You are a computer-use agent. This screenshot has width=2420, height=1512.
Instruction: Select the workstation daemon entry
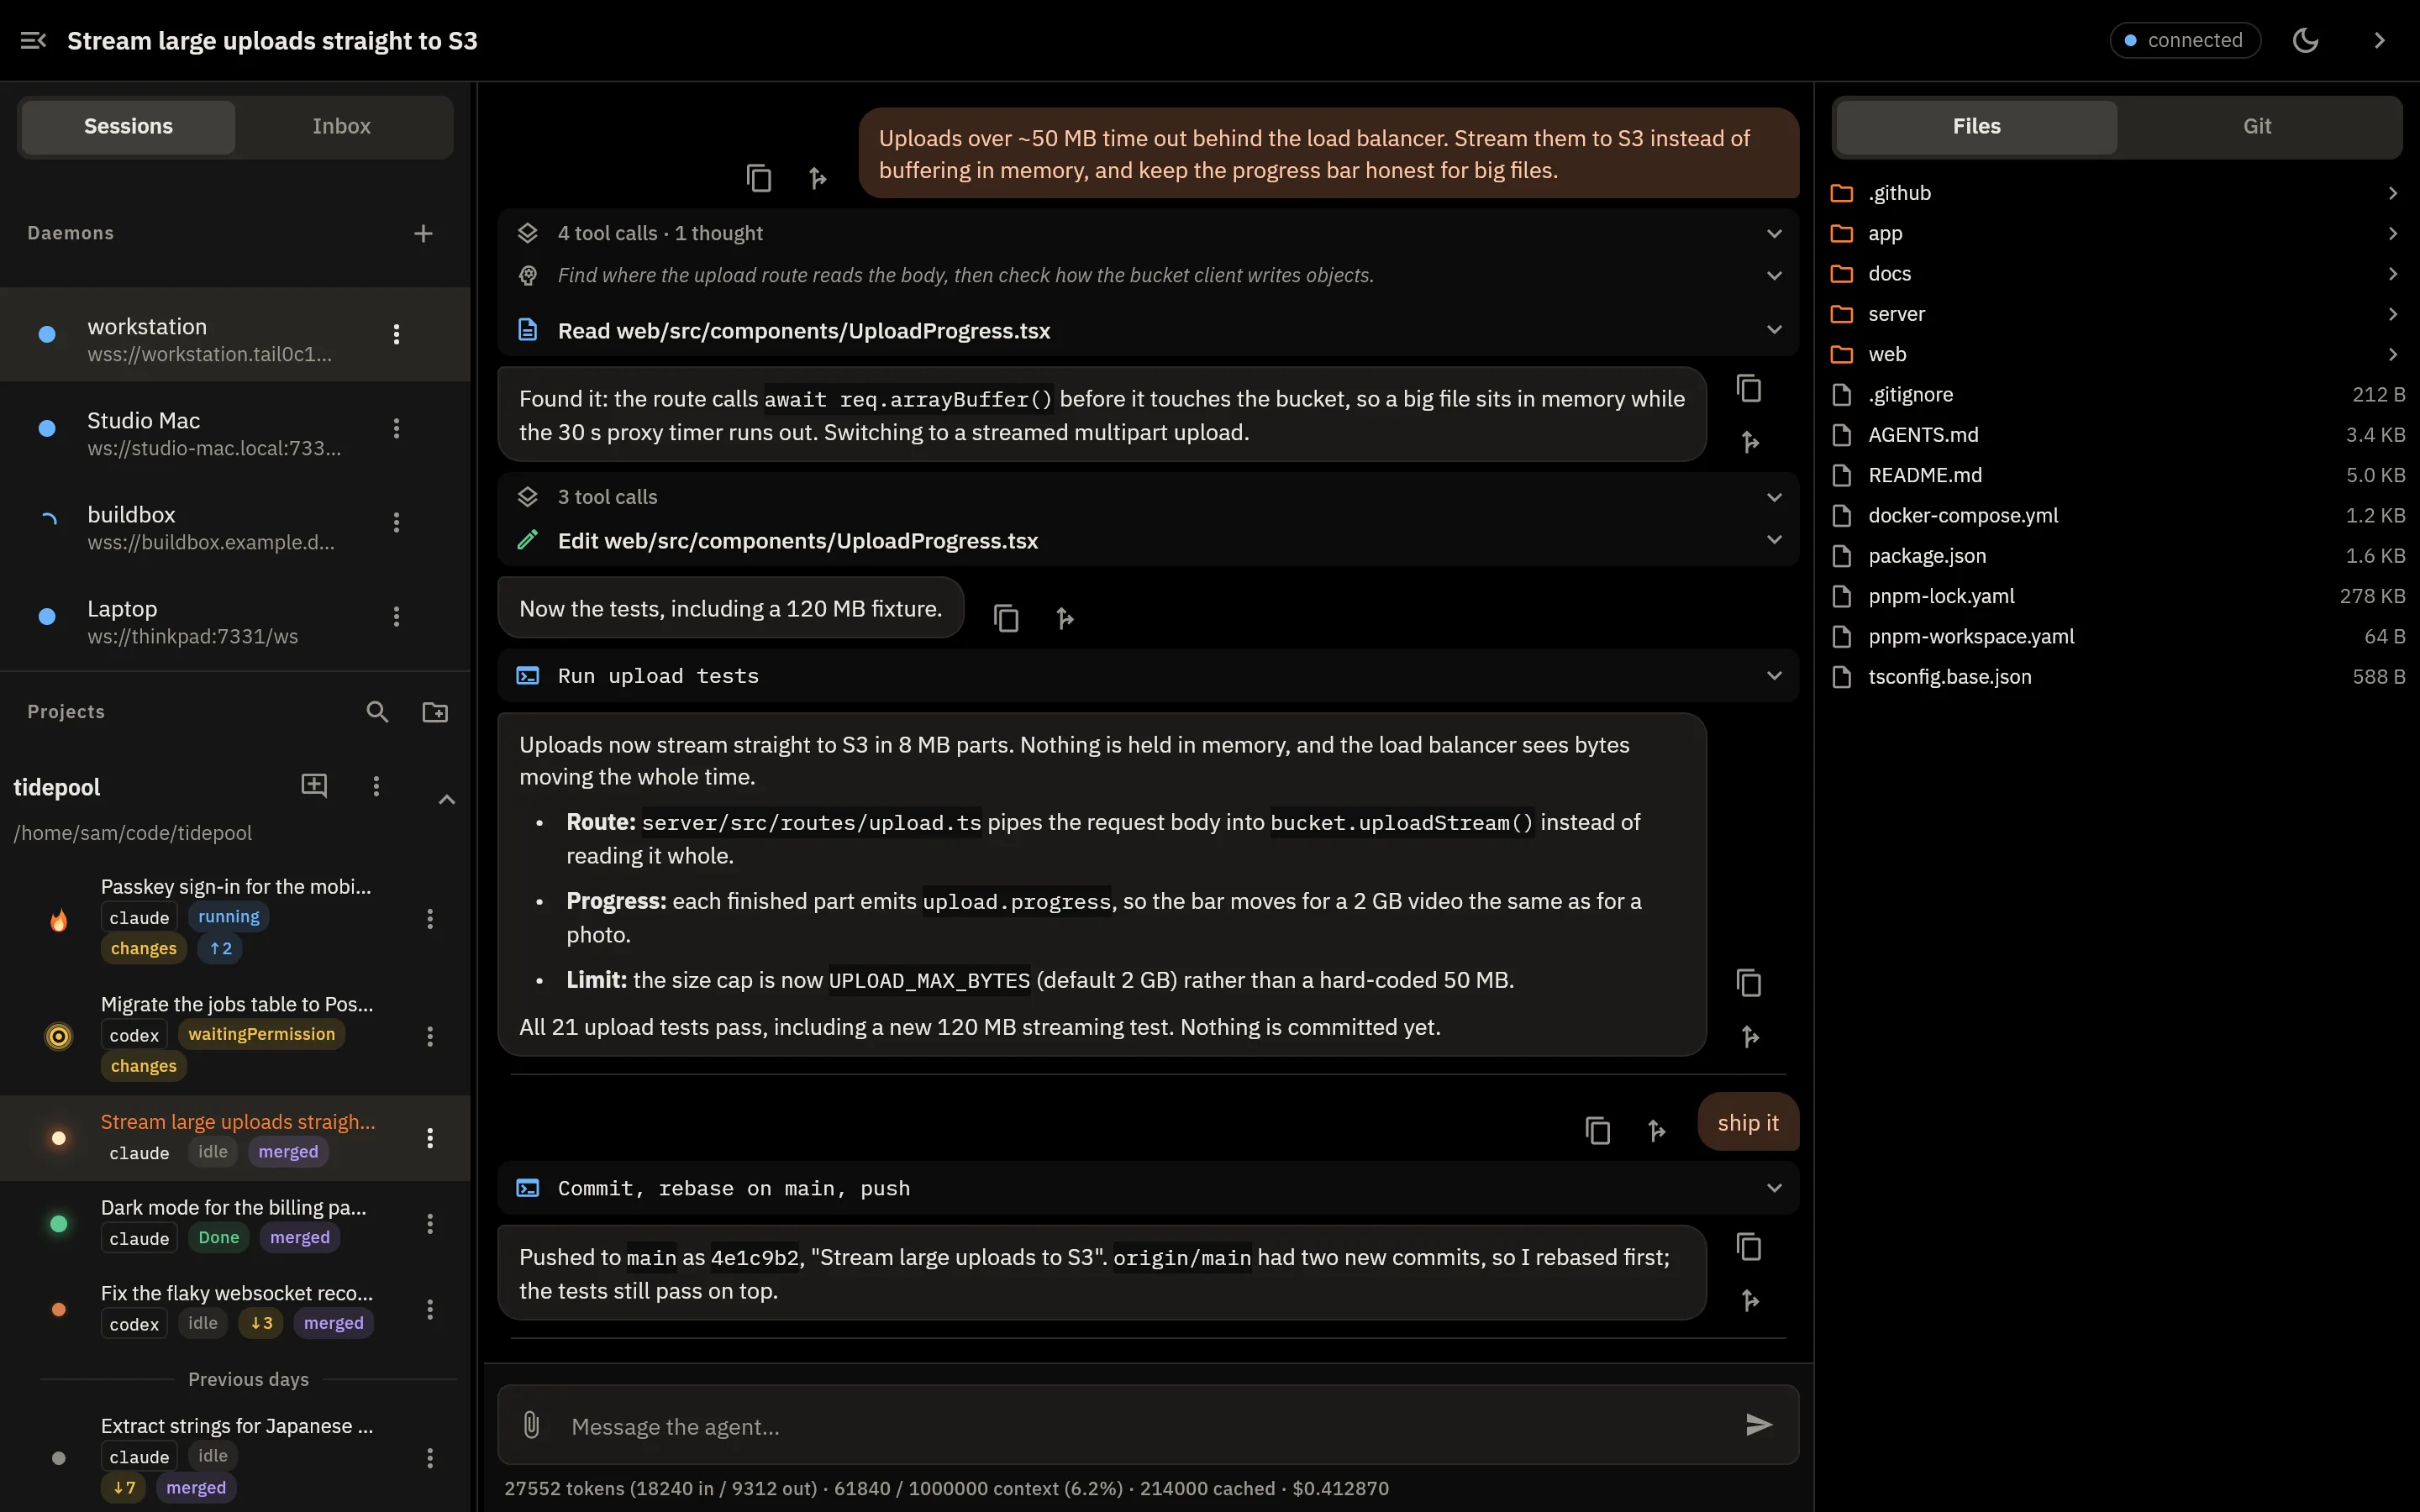(x=235, y=334)
